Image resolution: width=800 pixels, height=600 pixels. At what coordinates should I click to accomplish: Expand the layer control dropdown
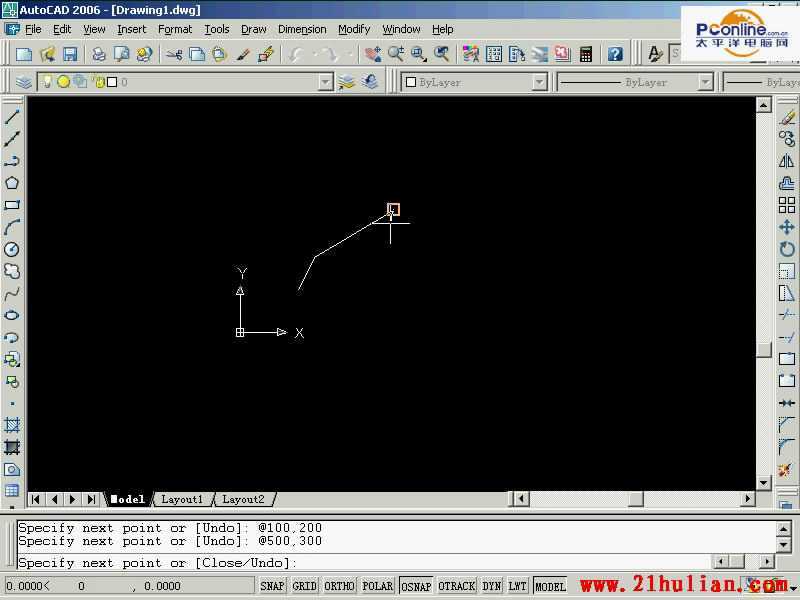[x=325, y=82]
